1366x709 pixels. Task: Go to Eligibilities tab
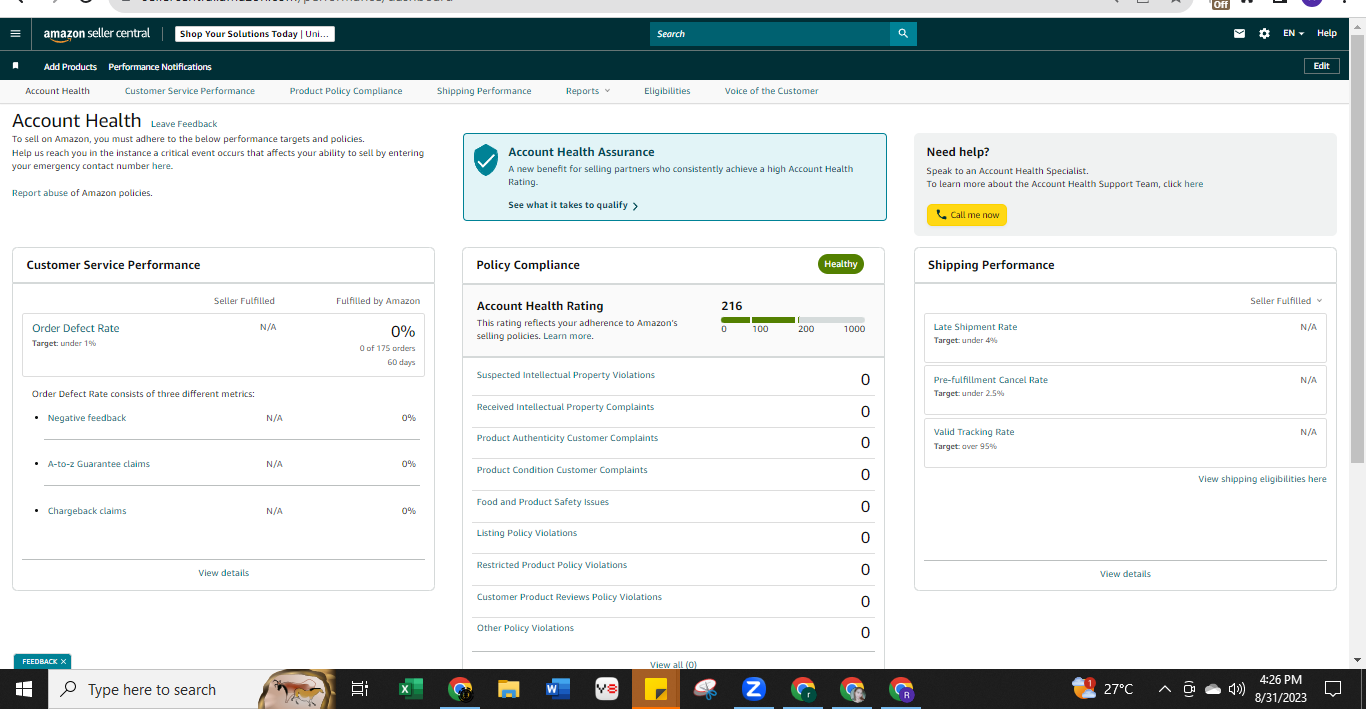[667, 91]
